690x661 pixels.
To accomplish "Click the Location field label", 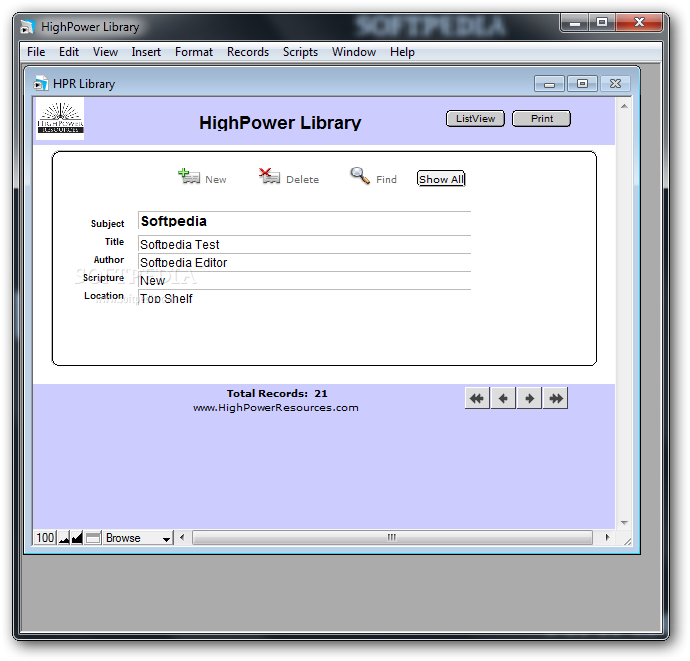I will tap(104, 296).
